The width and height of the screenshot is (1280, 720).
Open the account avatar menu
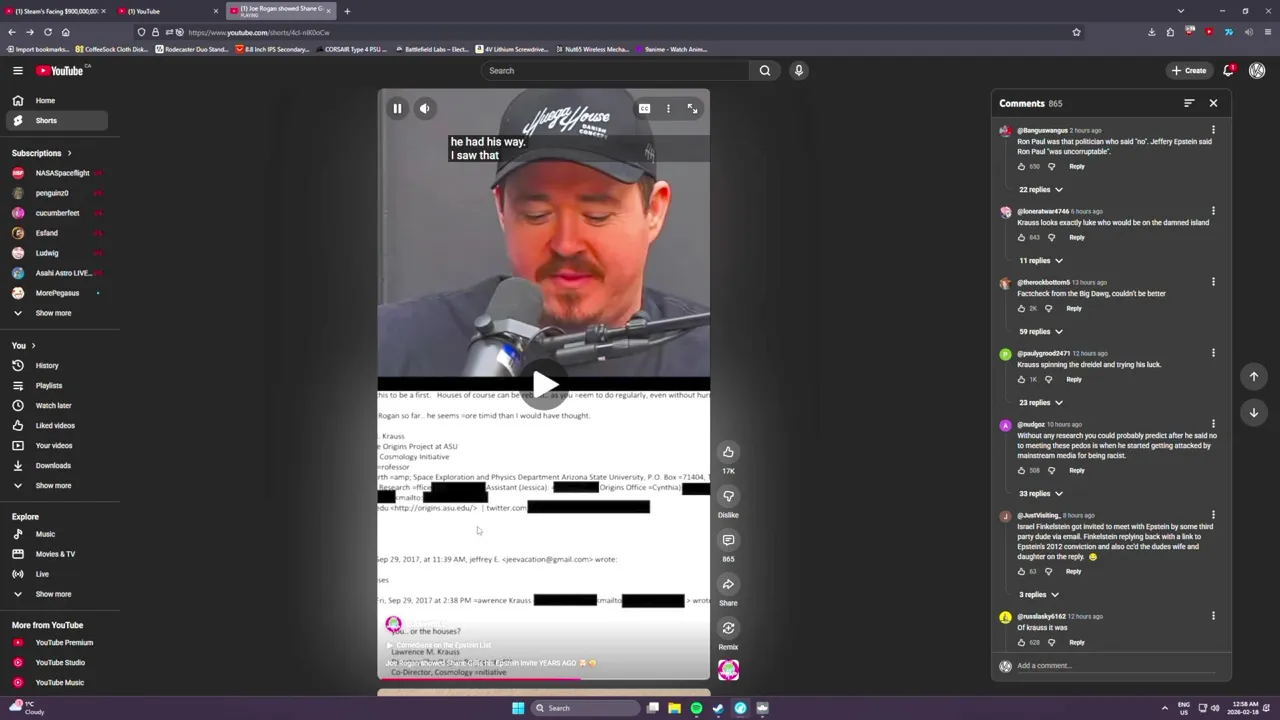coord(1257,70)
